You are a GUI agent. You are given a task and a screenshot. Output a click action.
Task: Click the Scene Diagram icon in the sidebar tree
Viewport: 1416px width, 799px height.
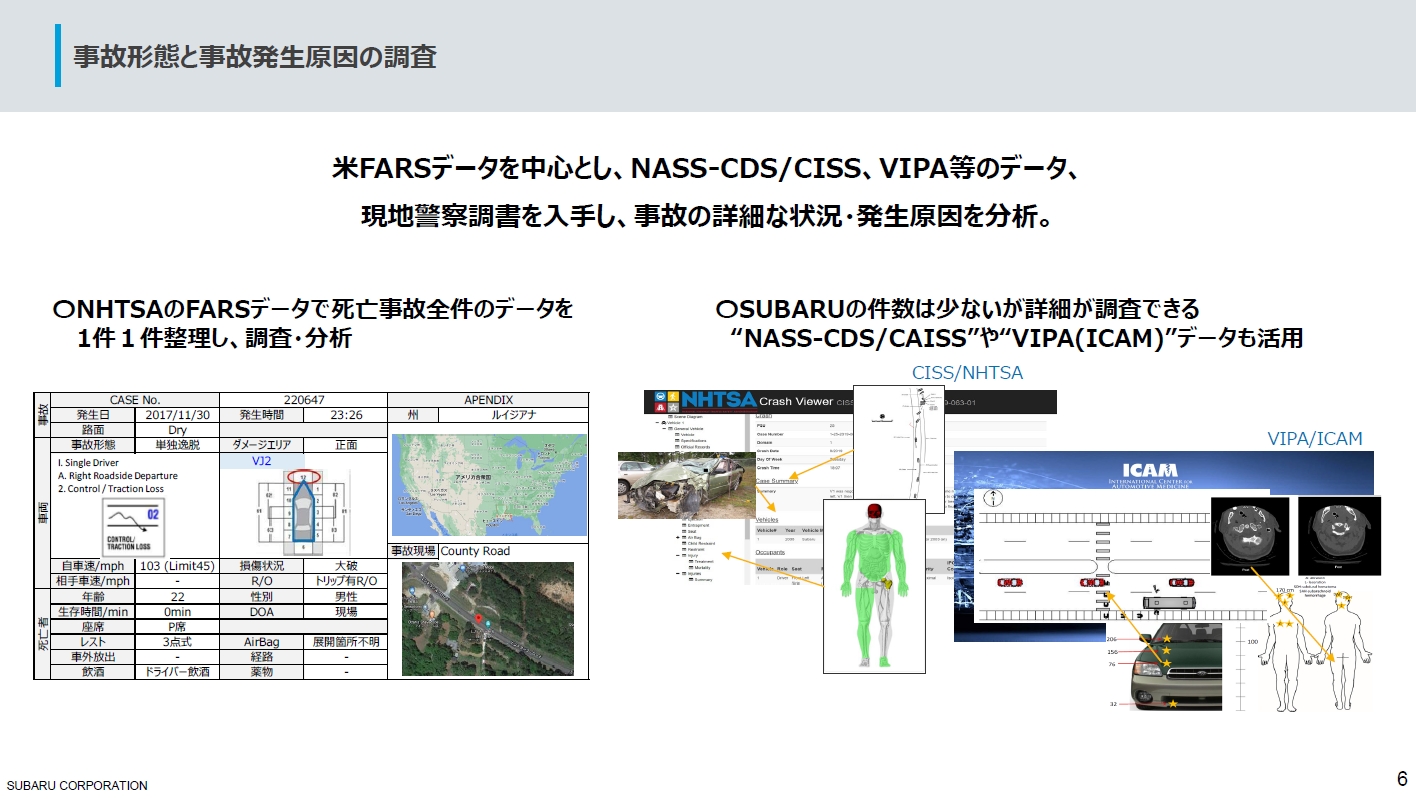click(672, 417)
